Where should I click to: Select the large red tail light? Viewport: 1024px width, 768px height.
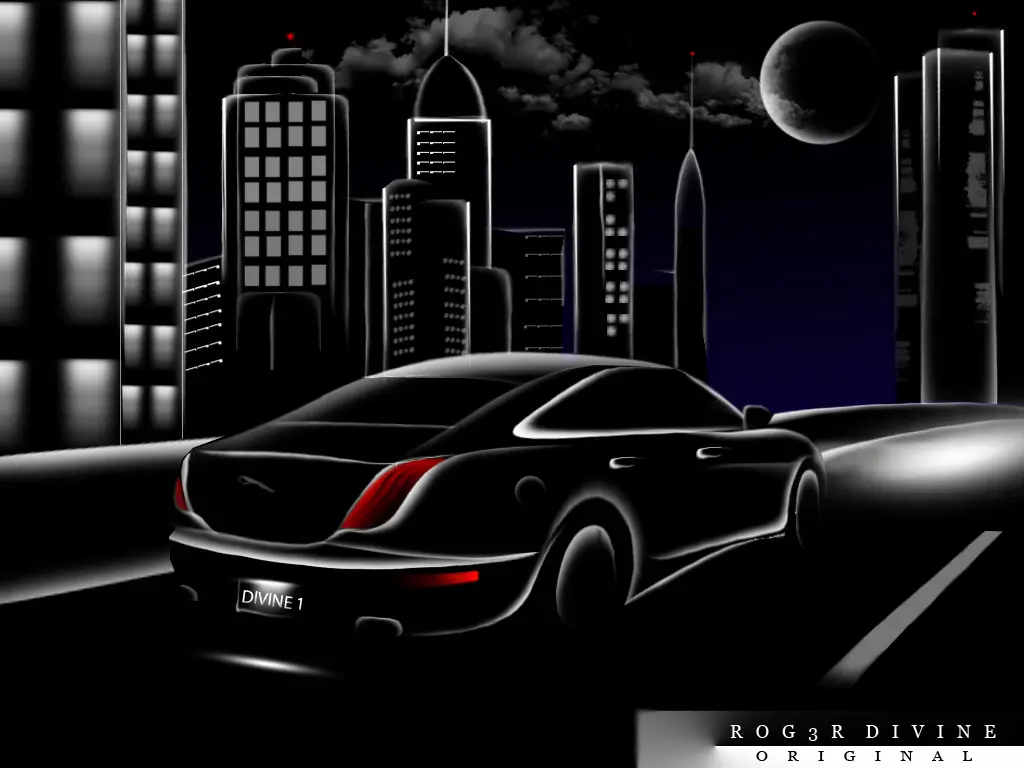tap(392, 493)
